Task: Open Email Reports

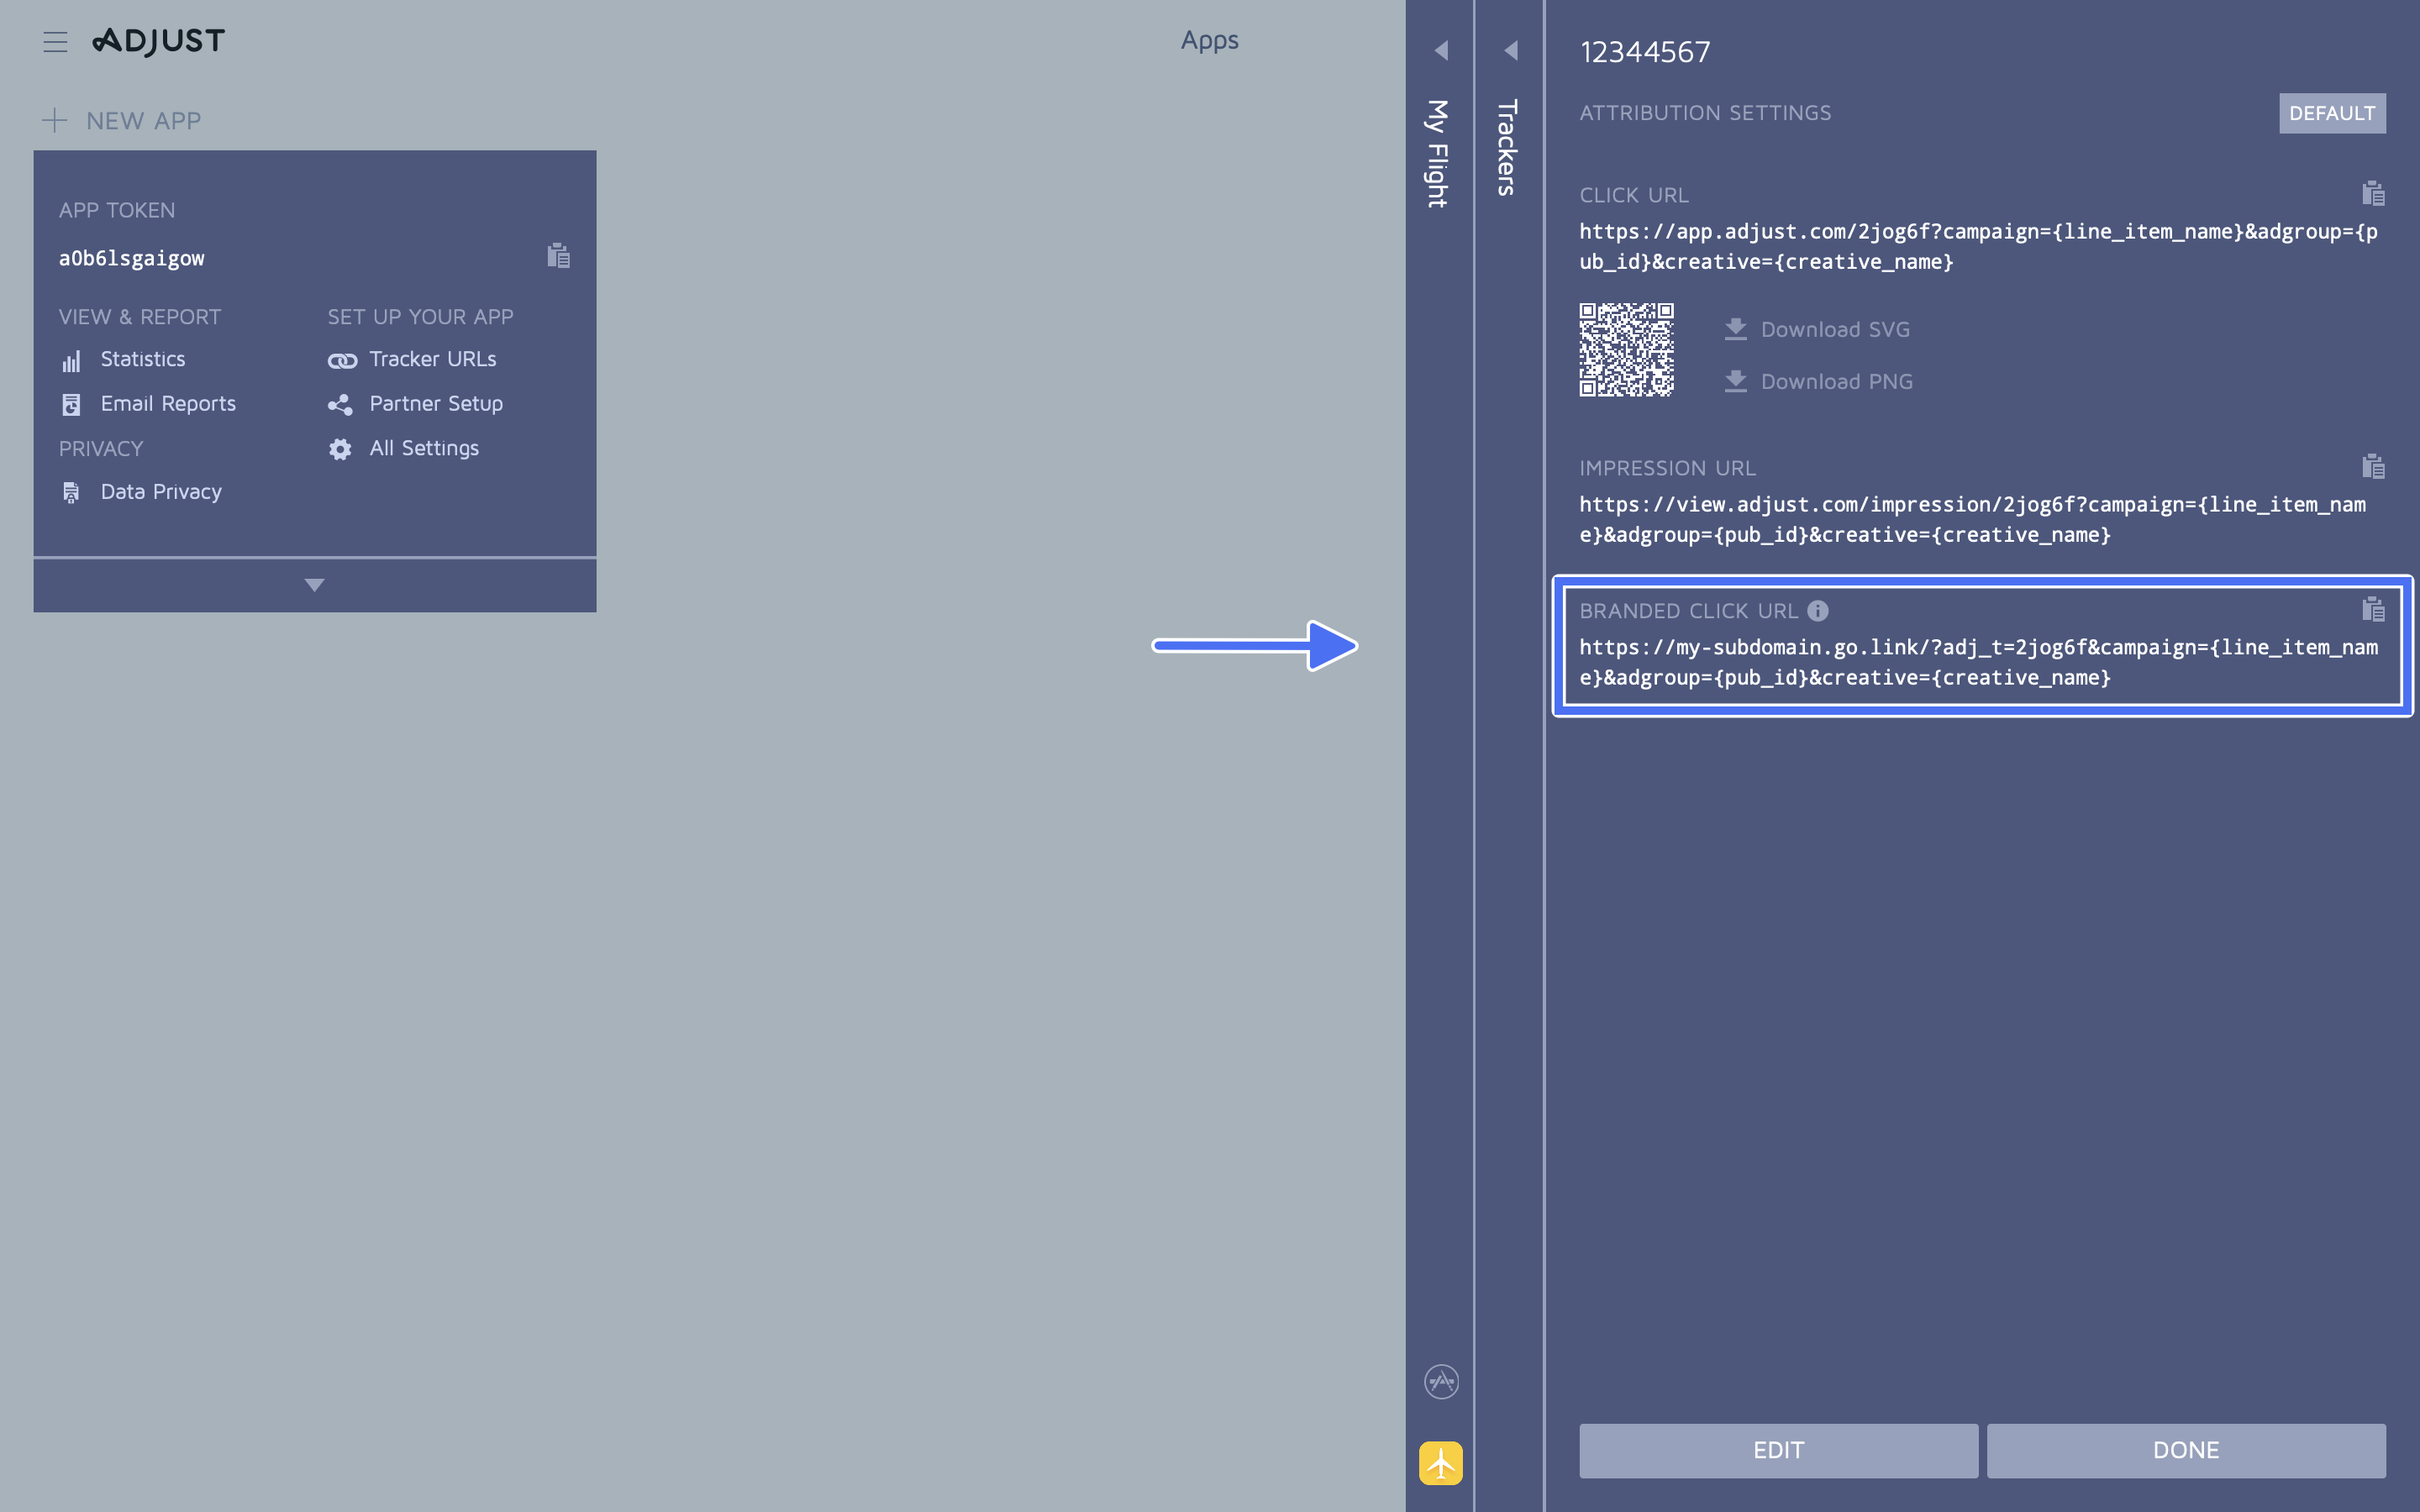Action: coord(168,404)
